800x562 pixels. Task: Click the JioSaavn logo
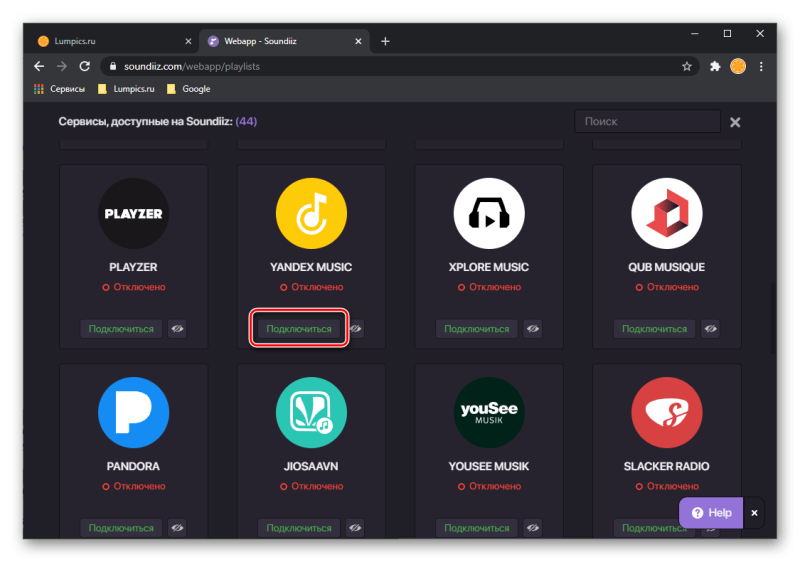(x=311, y=413)
